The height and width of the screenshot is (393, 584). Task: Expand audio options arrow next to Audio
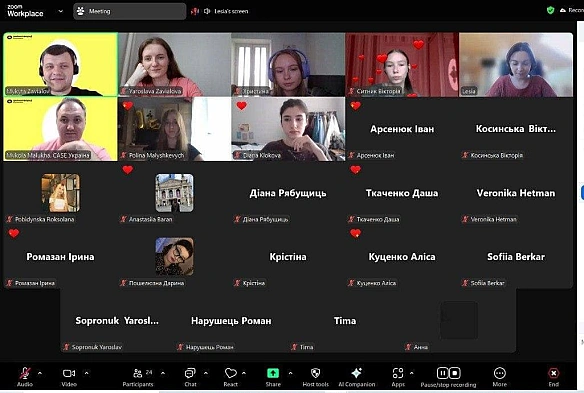point(40,373)
